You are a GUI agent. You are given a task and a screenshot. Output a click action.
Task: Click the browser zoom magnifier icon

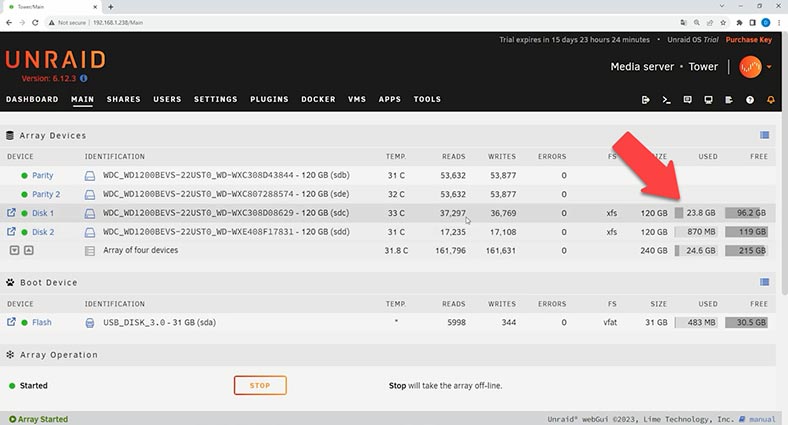[697, 23]
